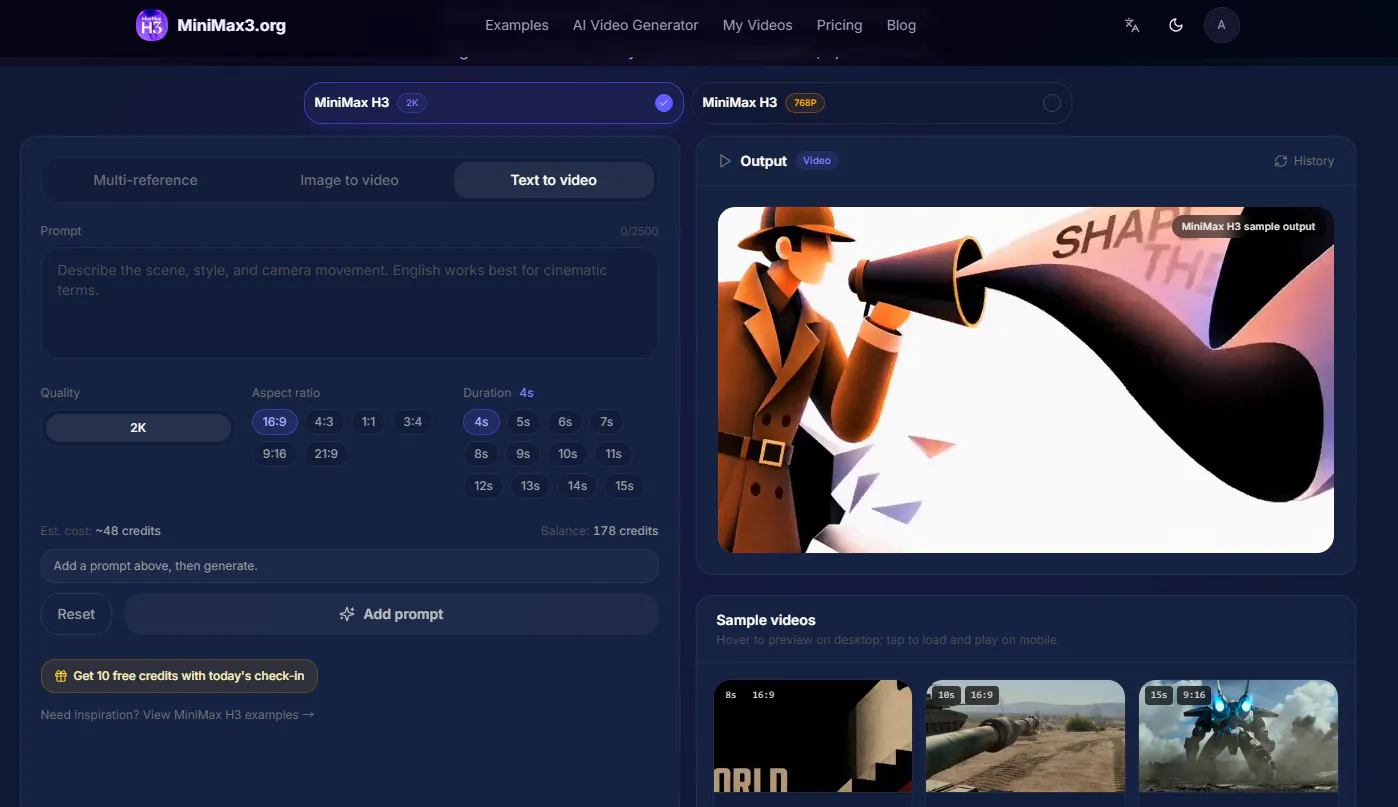1398x807 pixels.
Task: Select MiniMax H3 2K model option
Action: click(x=494, y=103)
